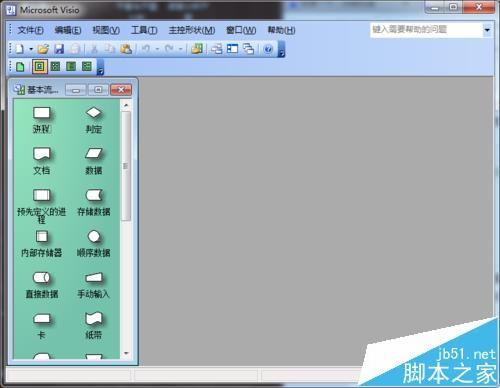Minimize the Microsoft Visio window

pos(435,7)
